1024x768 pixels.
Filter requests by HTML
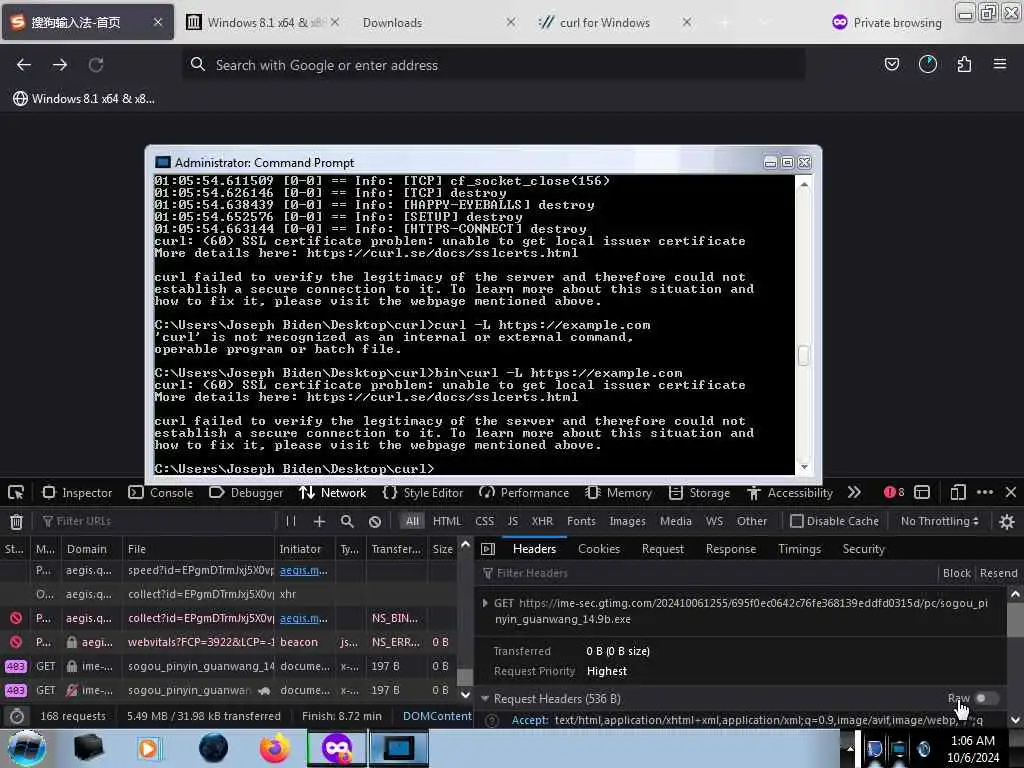pos(447,521)
